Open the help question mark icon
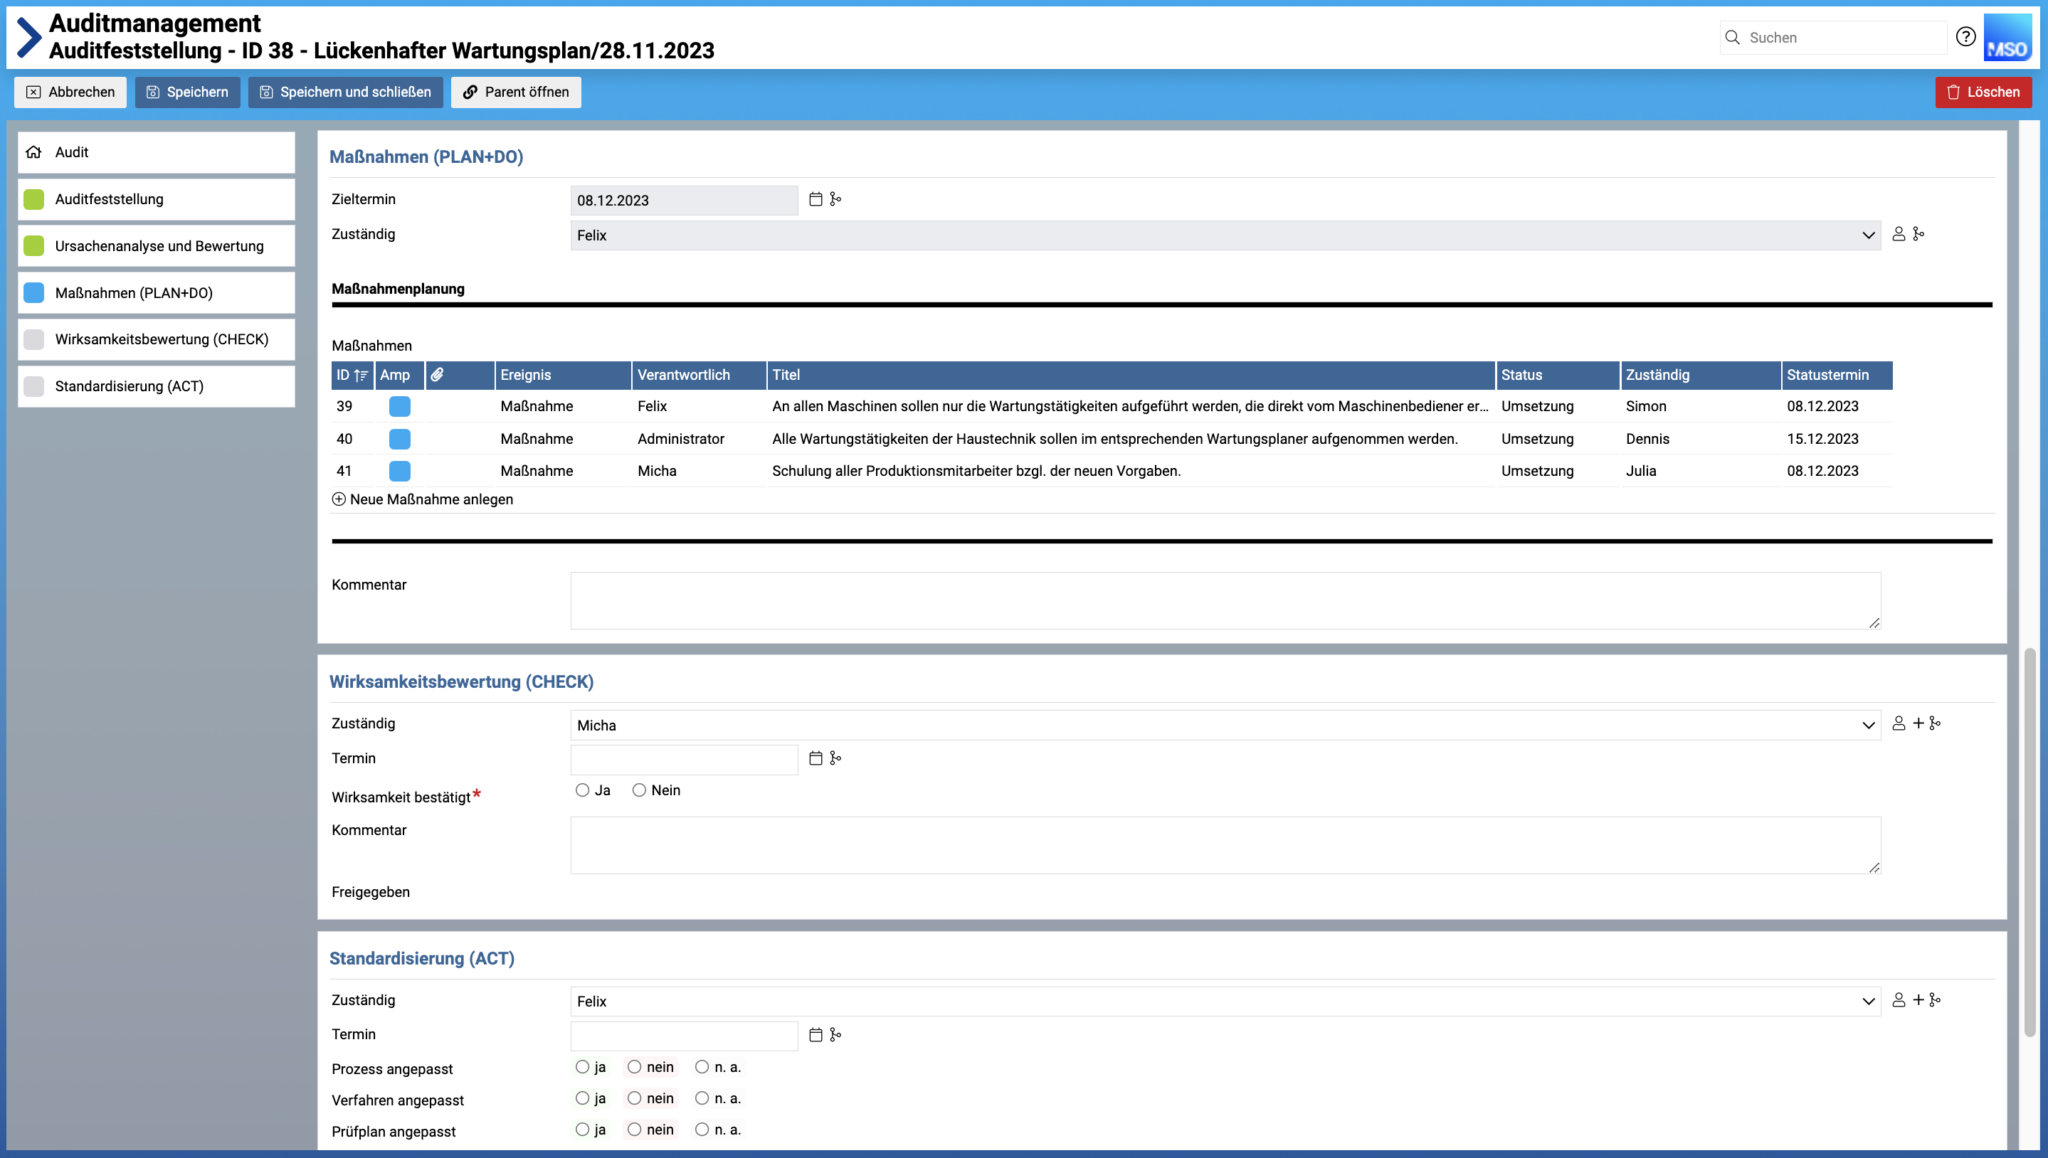 click(1965, 37)
